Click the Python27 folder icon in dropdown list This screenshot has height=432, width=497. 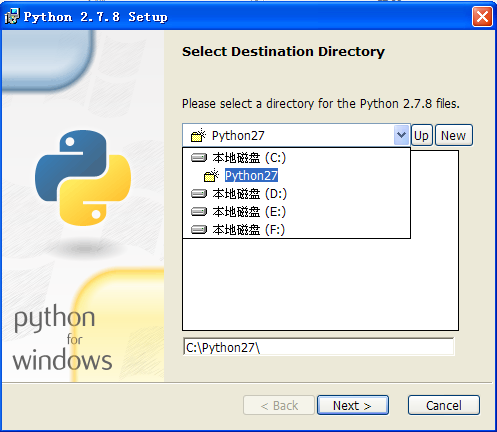tap(211, 175)
